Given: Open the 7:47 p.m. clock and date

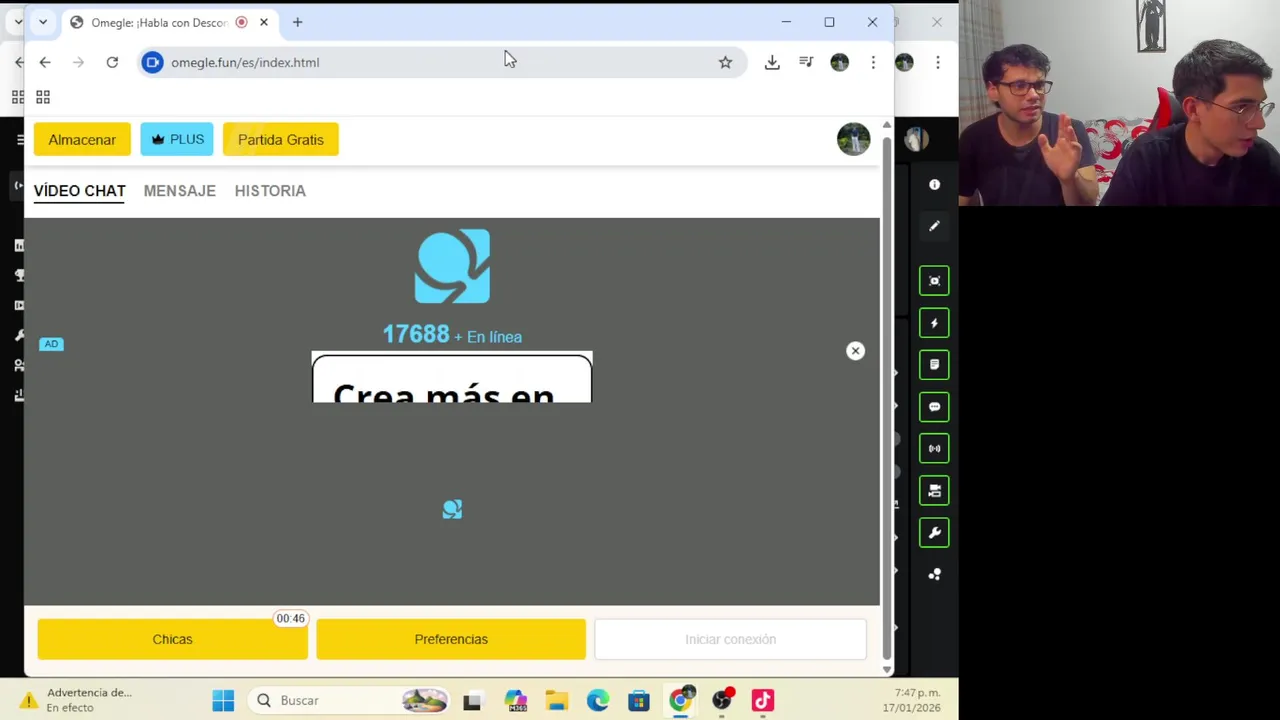Looking at the screenshot, I should (x=911, y=700).
